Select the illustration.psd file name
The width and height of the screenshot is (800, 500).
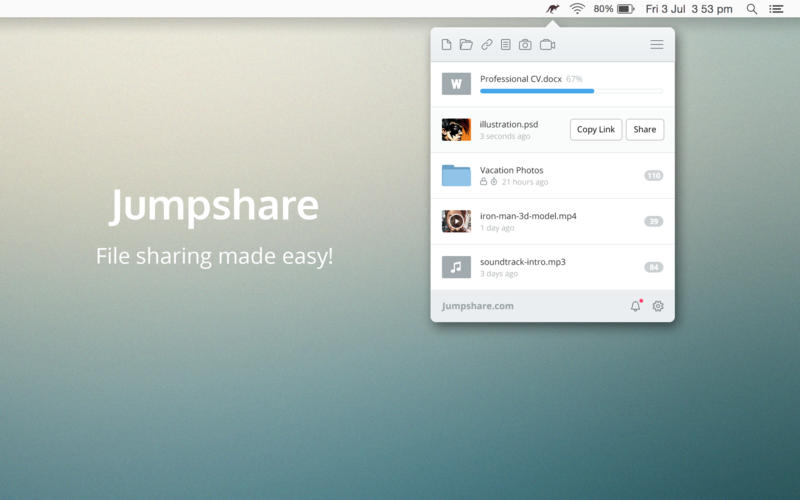point(509,124)
